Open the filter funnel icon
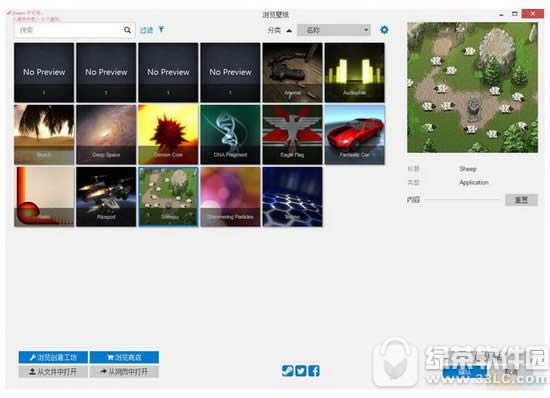 coord(161,29)
